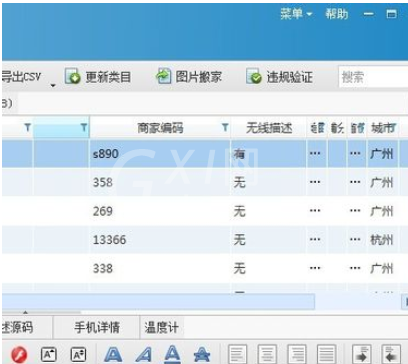Click the 有 cell in the s890 row
The height and width of the screenshot is (364, 408).
pos(268,154)
